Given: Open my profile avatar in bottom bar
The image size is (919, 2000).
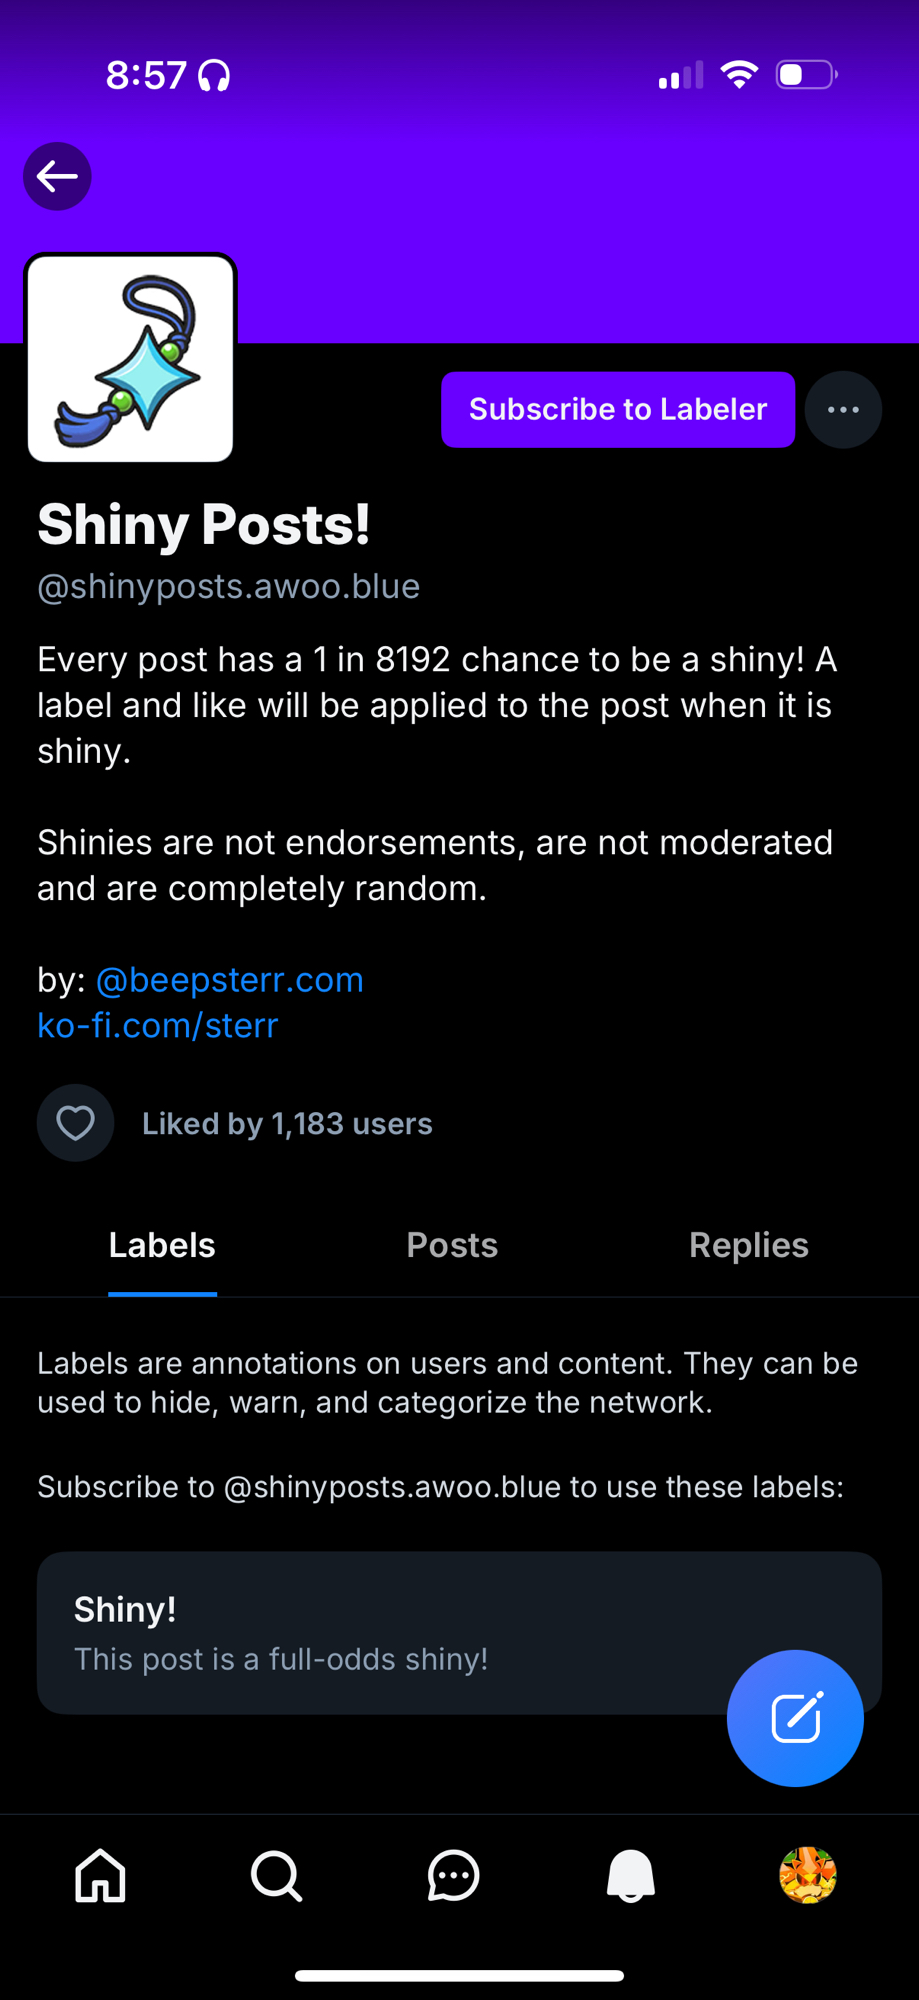Looking at the screenshot, I should 807,1875.
